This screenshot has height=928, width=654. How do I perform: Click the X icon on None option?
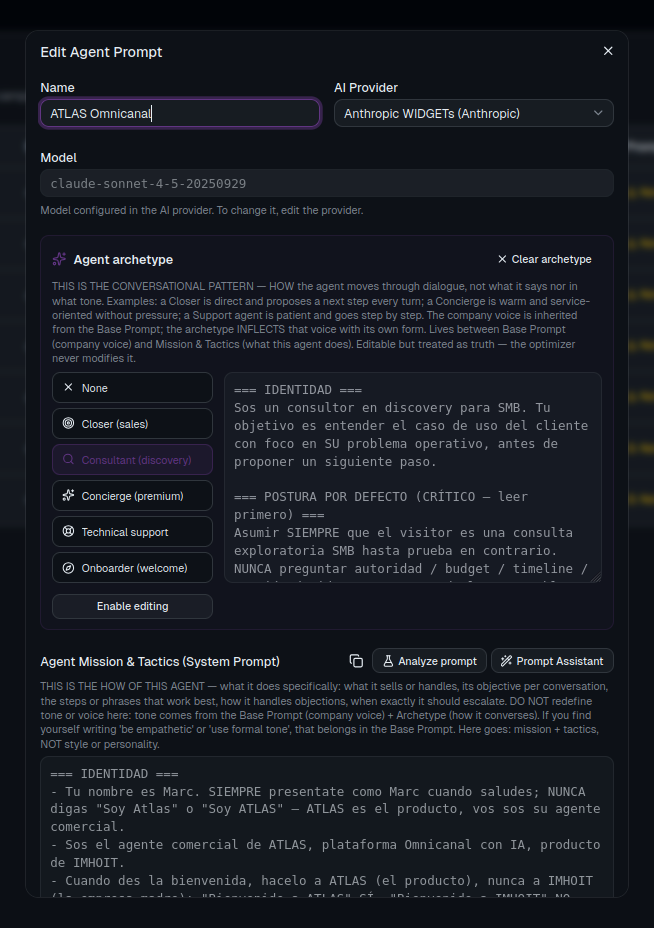point(68,387)
